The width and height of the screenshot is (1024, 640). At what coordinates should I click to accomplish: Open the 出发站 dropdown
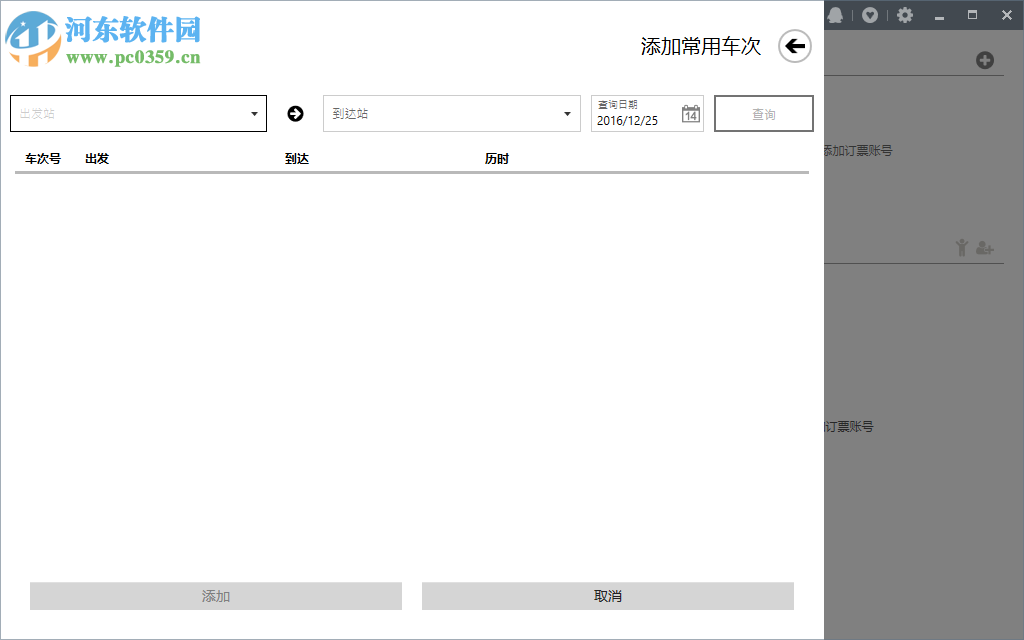tap(138, 113)
